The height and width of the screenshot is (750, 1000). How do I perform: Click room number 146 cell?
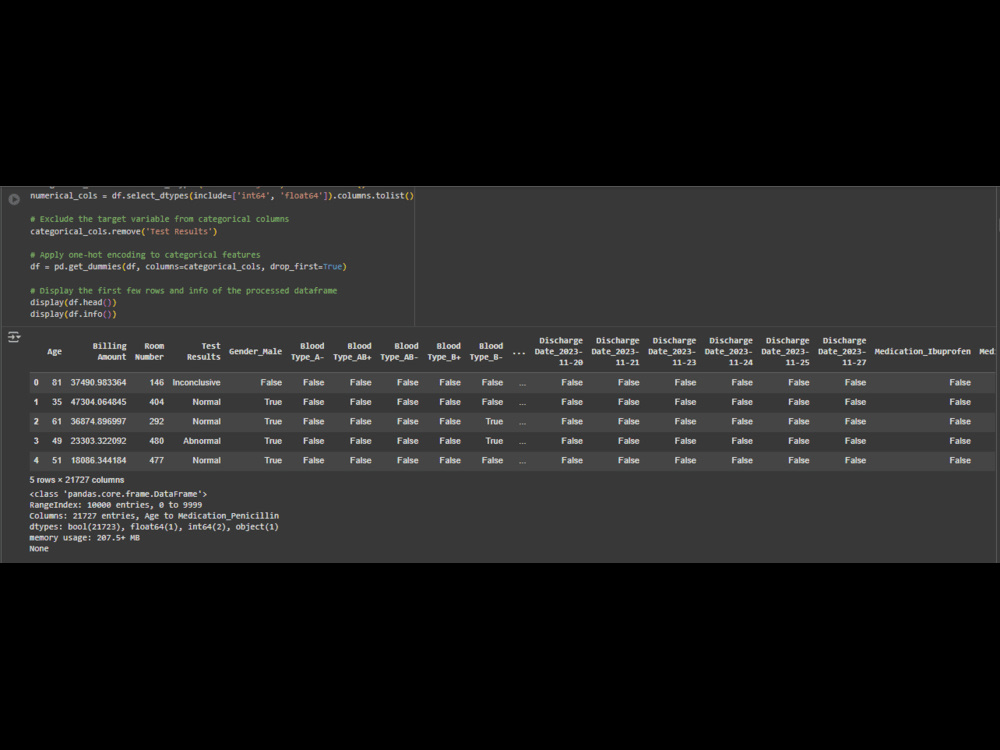(x=157, y=383)
